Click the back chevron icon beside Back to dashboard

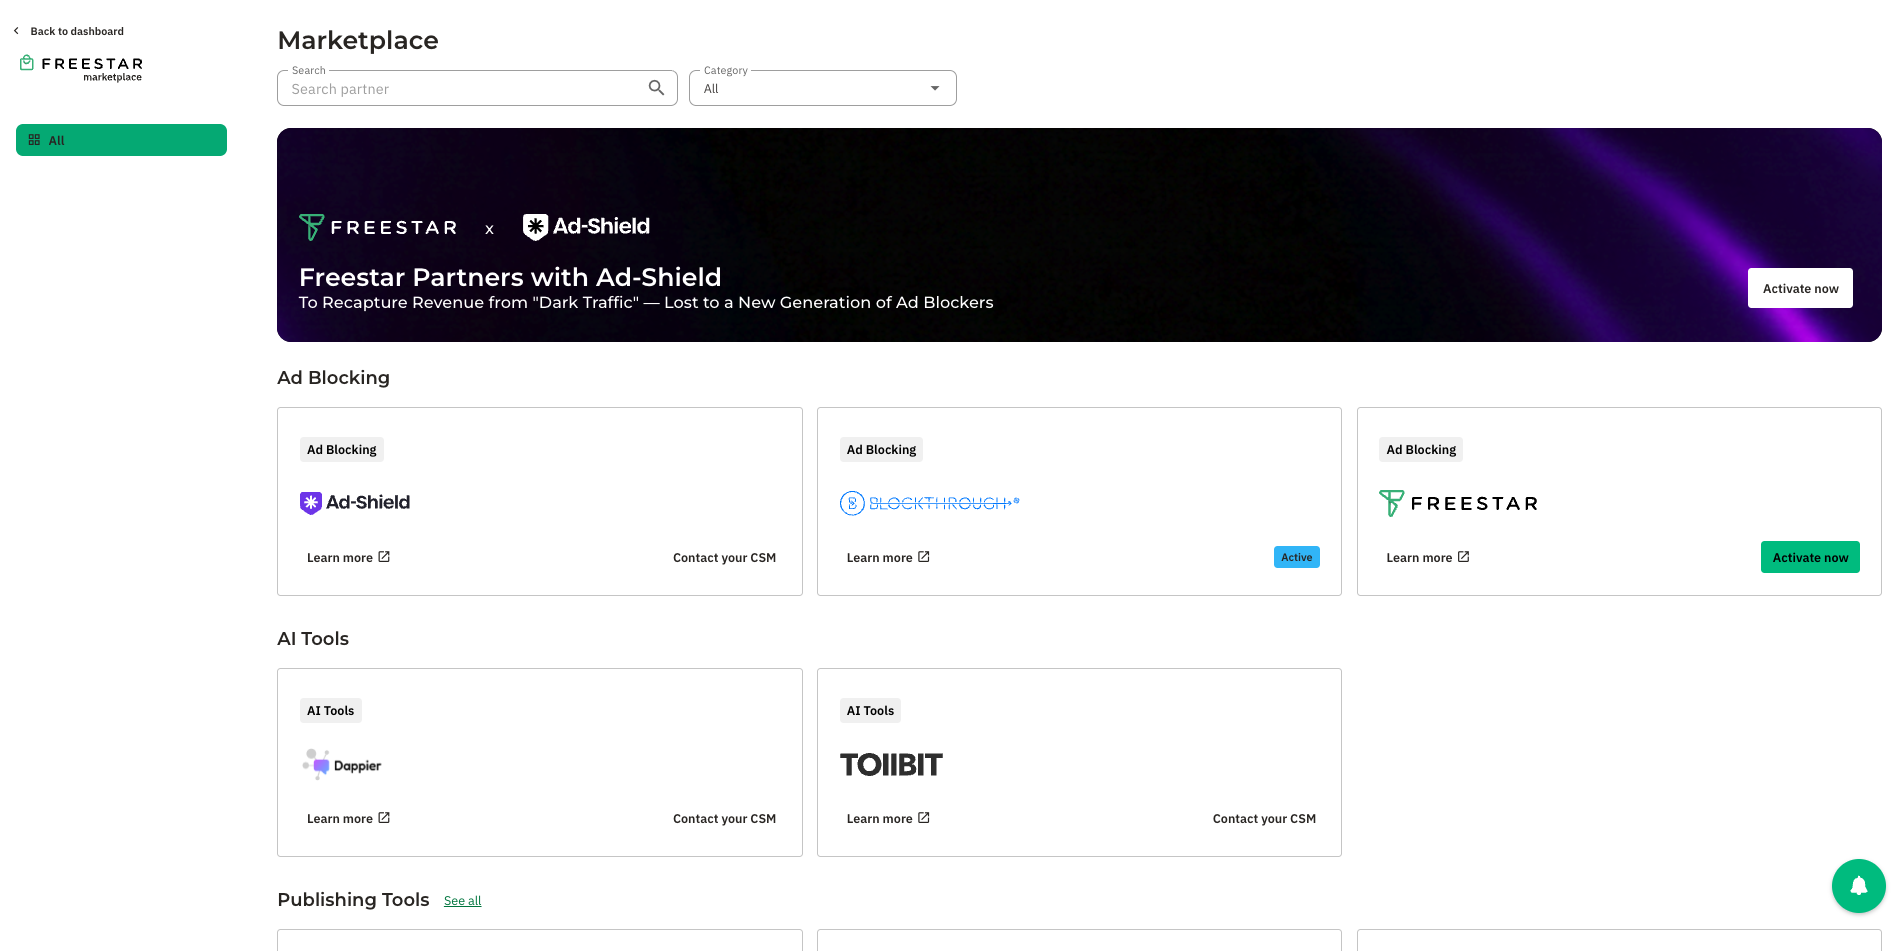click(16, 31)
